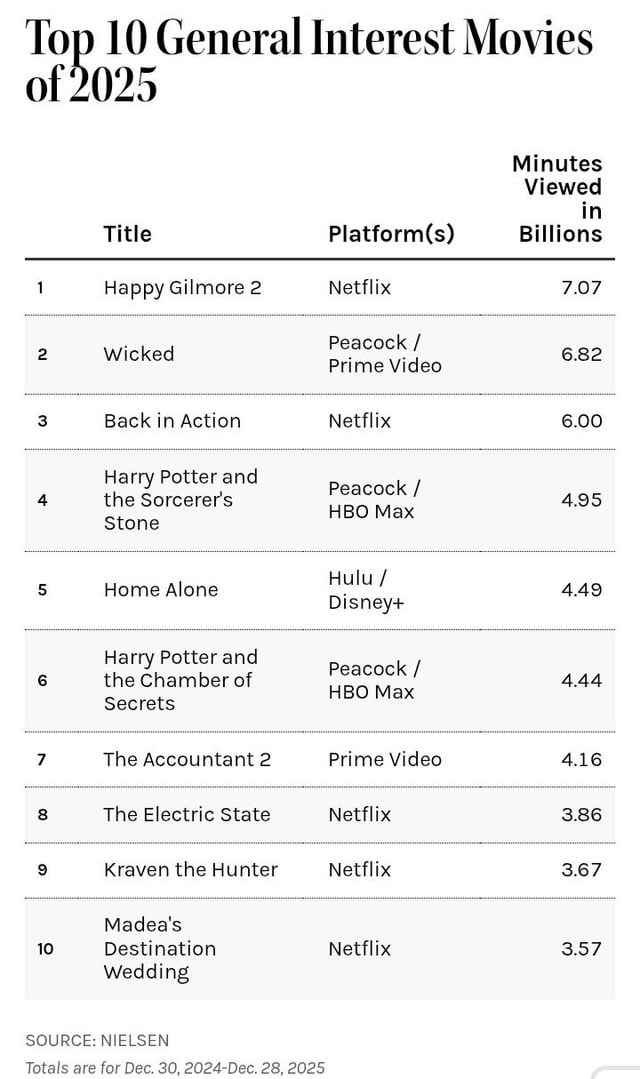Click the totals date range footnote

[x=175, y=1068]
